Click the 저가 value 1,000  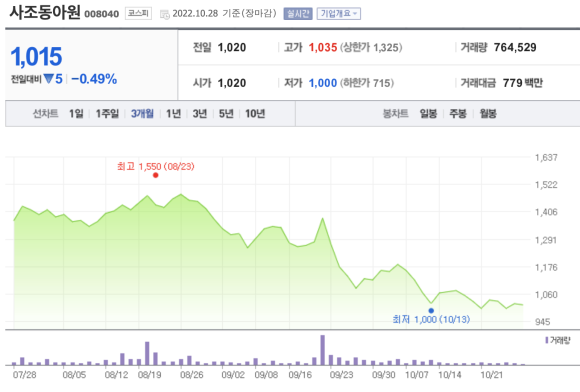pos(323,83)
